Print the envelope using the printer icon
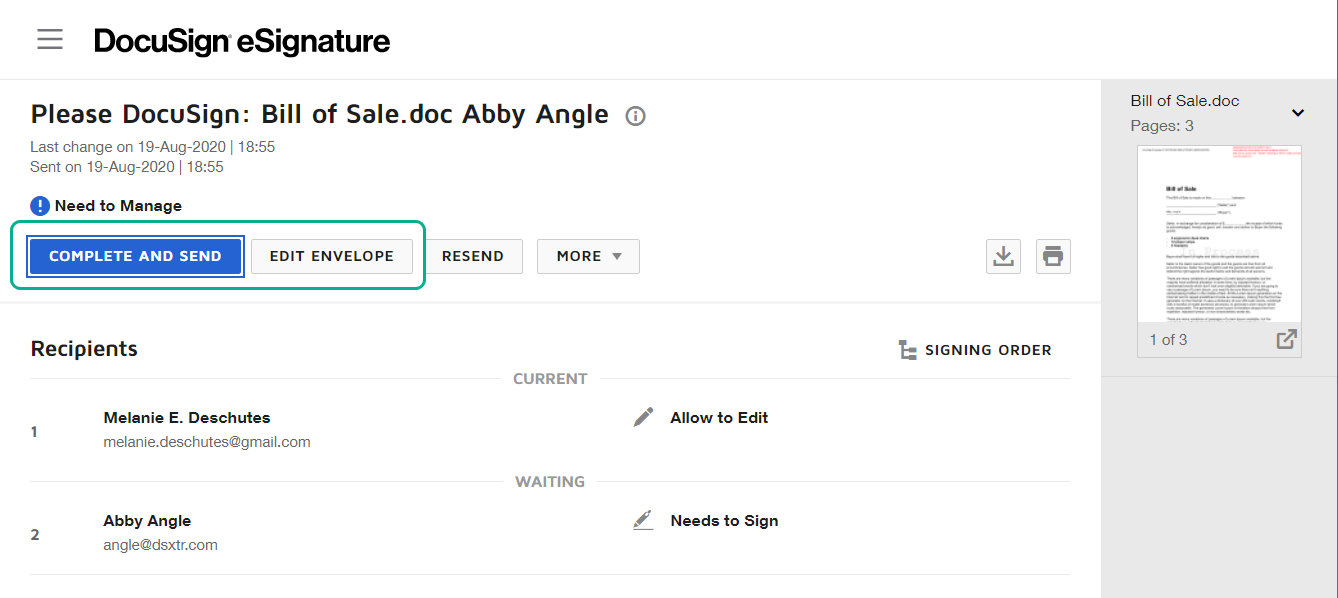This screenshot has height=598, width=1338. (x=1052, y=256)
